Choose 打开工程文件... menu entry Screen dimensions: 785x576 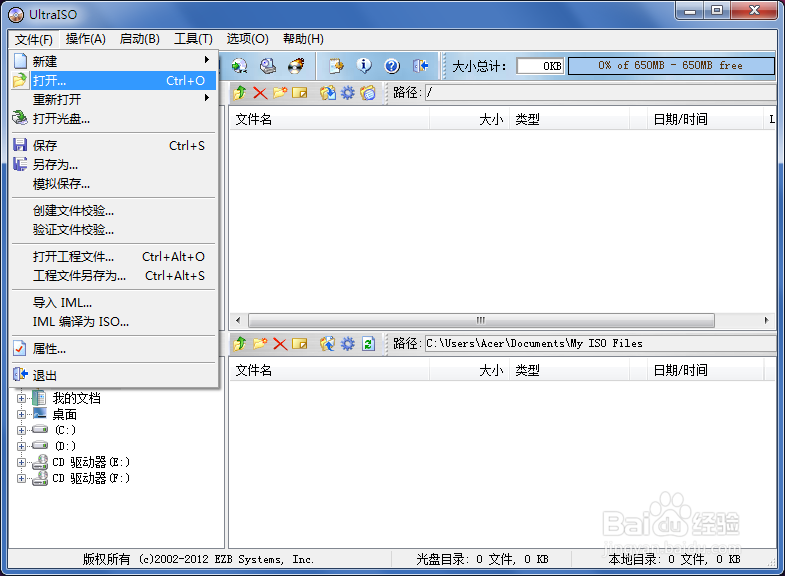point(114,256)
